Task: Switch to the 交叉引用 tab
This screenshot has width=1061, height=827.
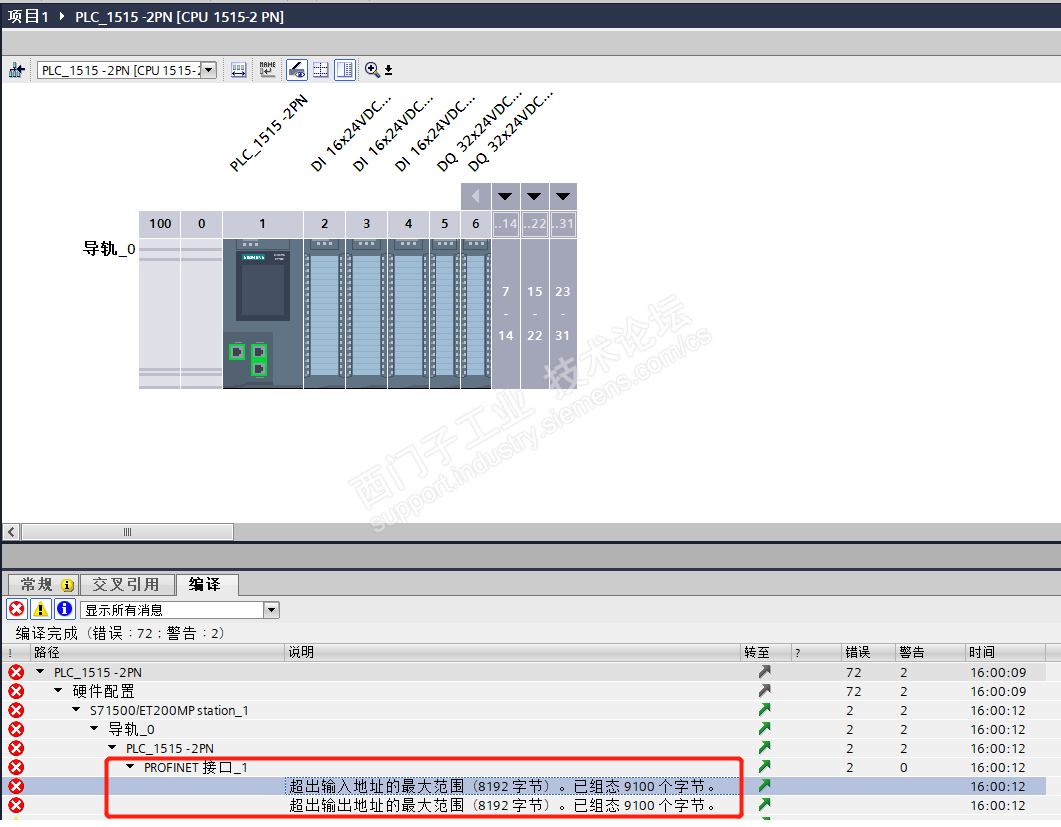Action: [126, 585]
